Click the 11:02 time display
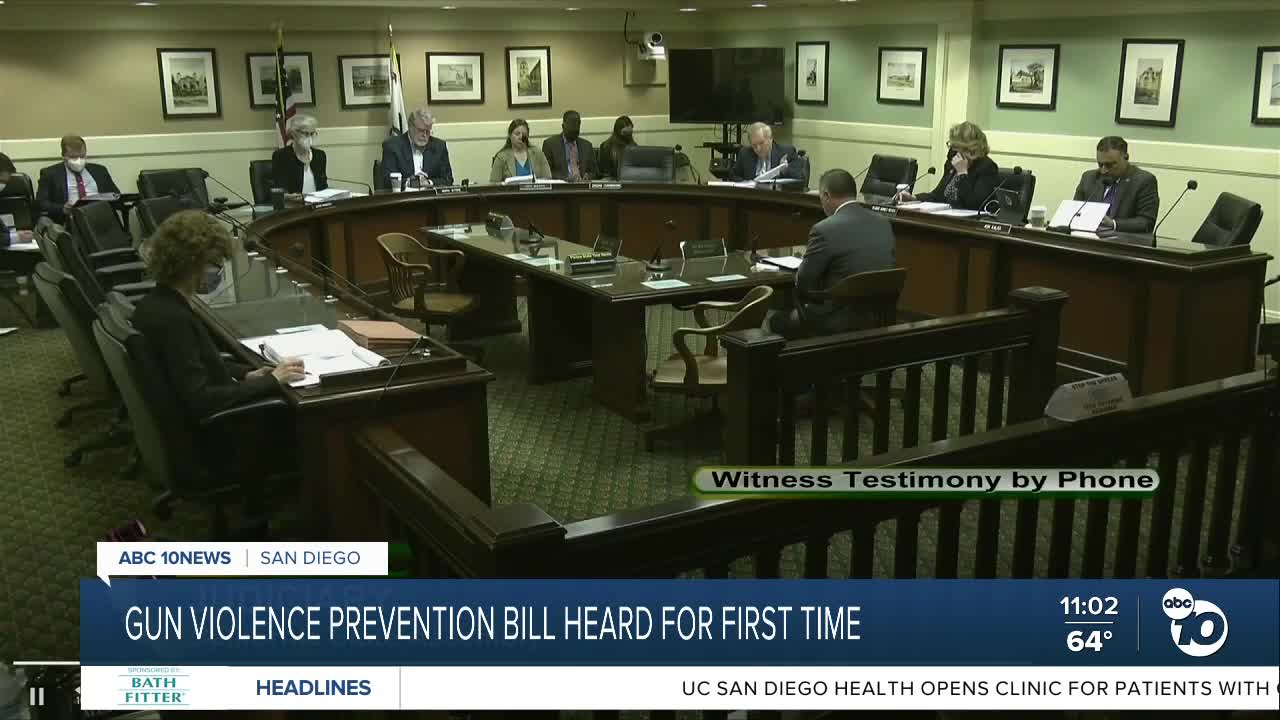Screen dimensions: 1280x720 click(x=1088, y=606)
